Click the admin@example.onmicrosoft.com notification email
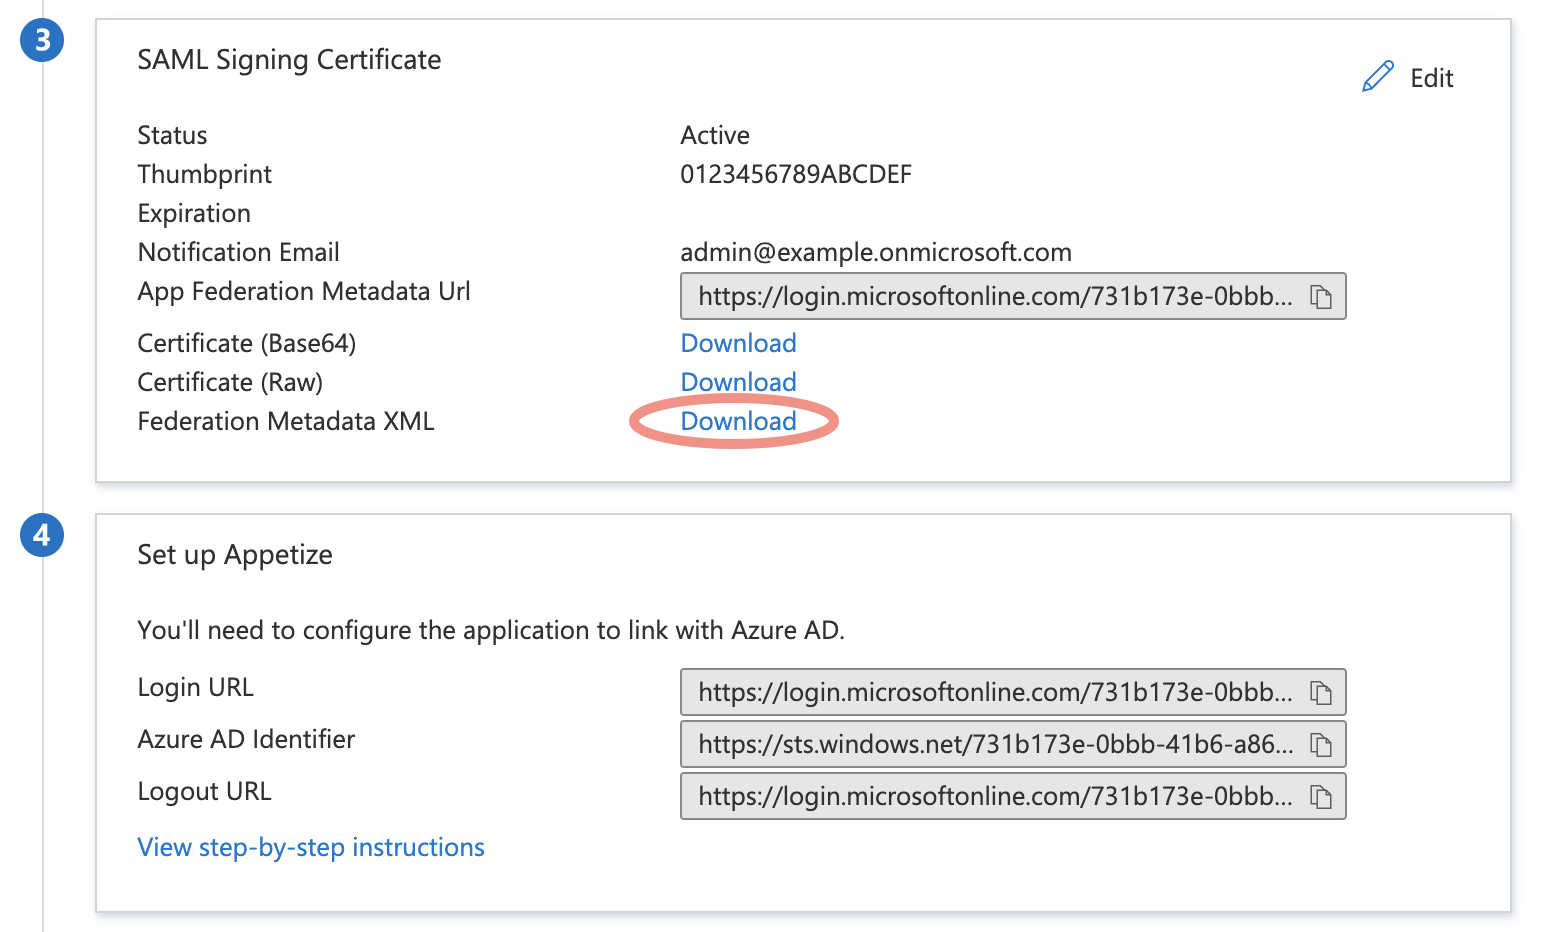Image resolution: width=1544 pixels, height=932 pixels. pyautogui.click(x=876, y=252)
